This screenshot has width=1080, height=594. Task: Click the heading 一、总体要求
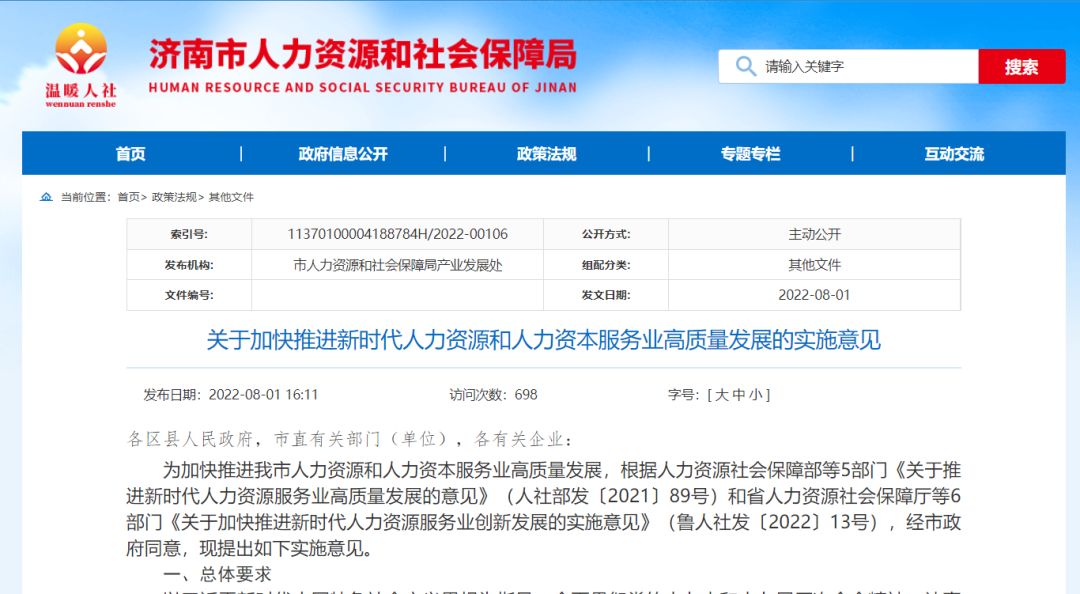[x=217, y=574]
